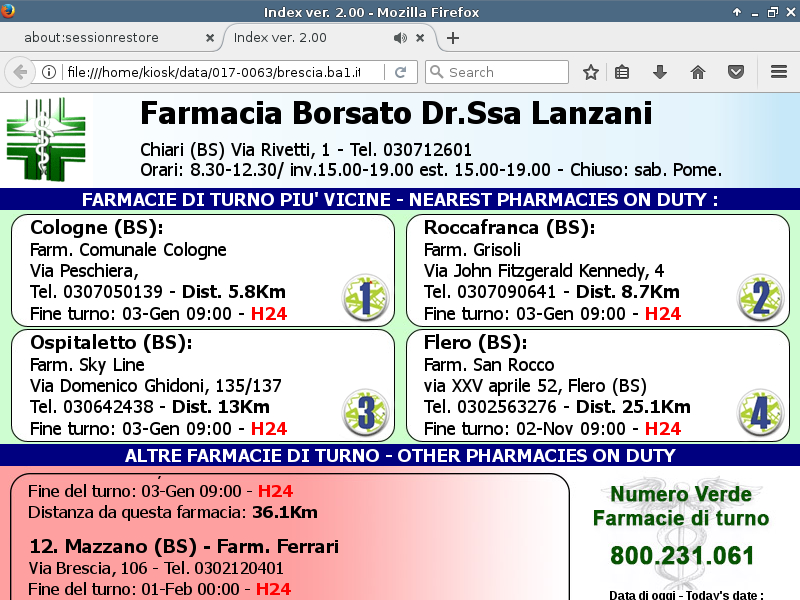Open the Pocket save icon
The height and width of the screenshot is (600, 800).
[x=735, y=72]
